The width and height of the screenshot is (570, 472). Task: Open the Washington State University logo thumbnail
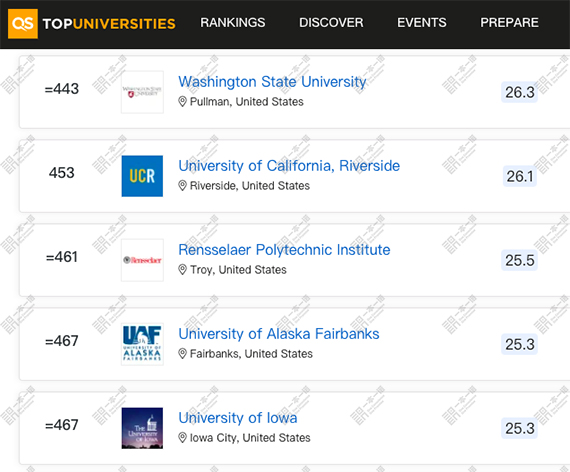pos(142,92)
